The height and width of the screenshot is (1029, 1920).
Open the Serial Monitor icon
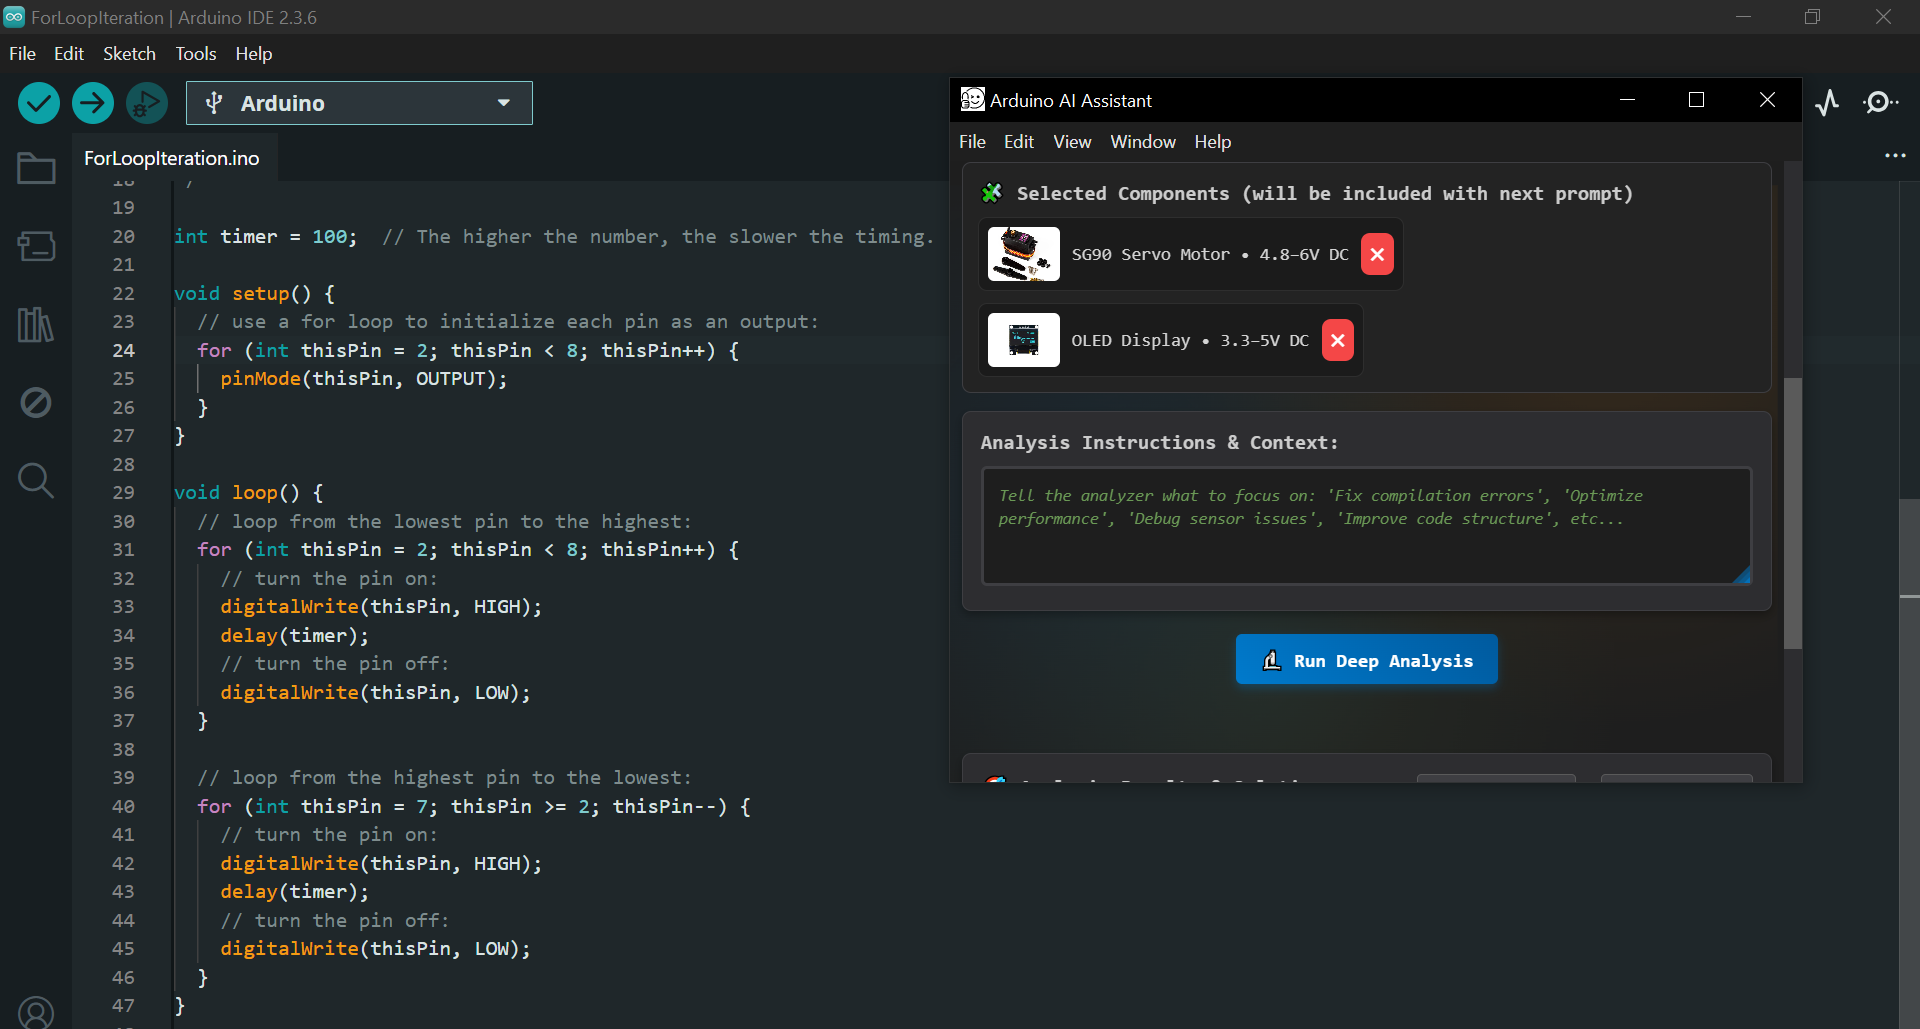[x=1880, y=103]
